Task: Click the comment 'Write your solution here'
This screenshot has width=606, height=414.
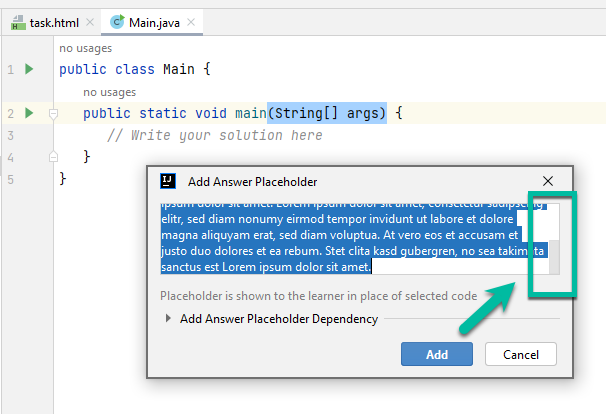Action: pyautogui.click(x=214, y=135)
